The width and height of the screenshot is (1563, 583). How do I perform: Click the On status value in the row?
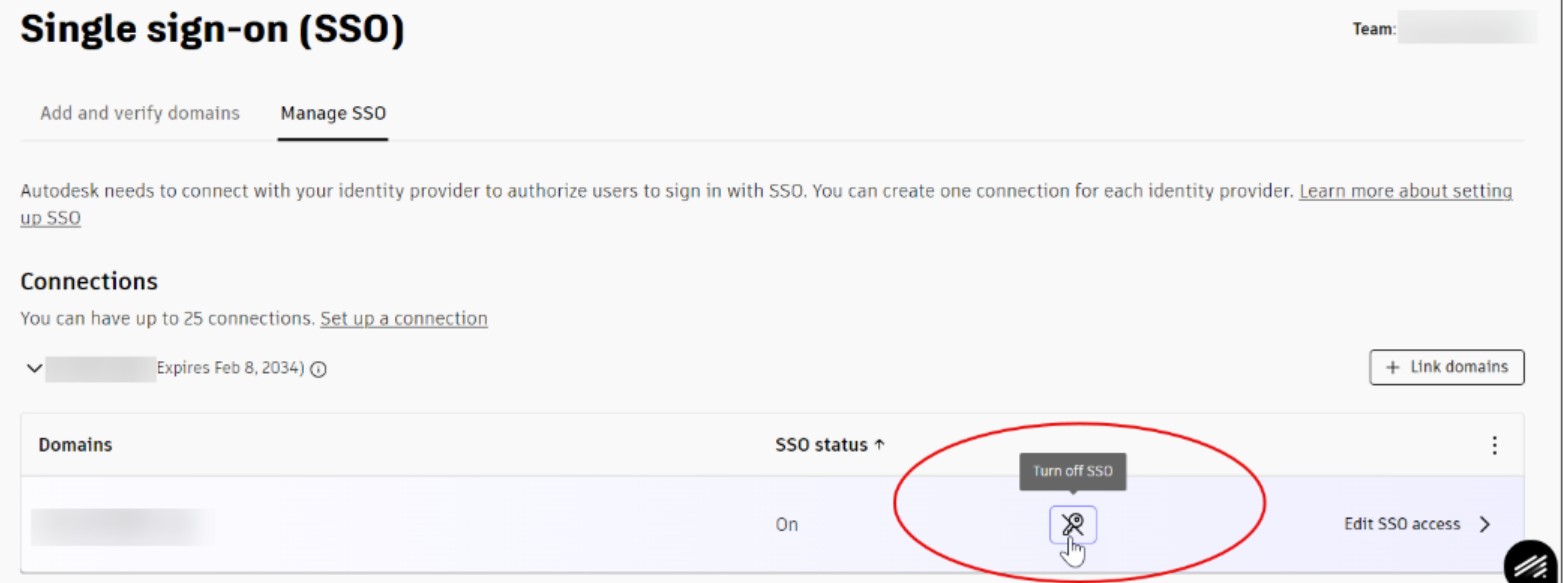[x=787, y=525]
